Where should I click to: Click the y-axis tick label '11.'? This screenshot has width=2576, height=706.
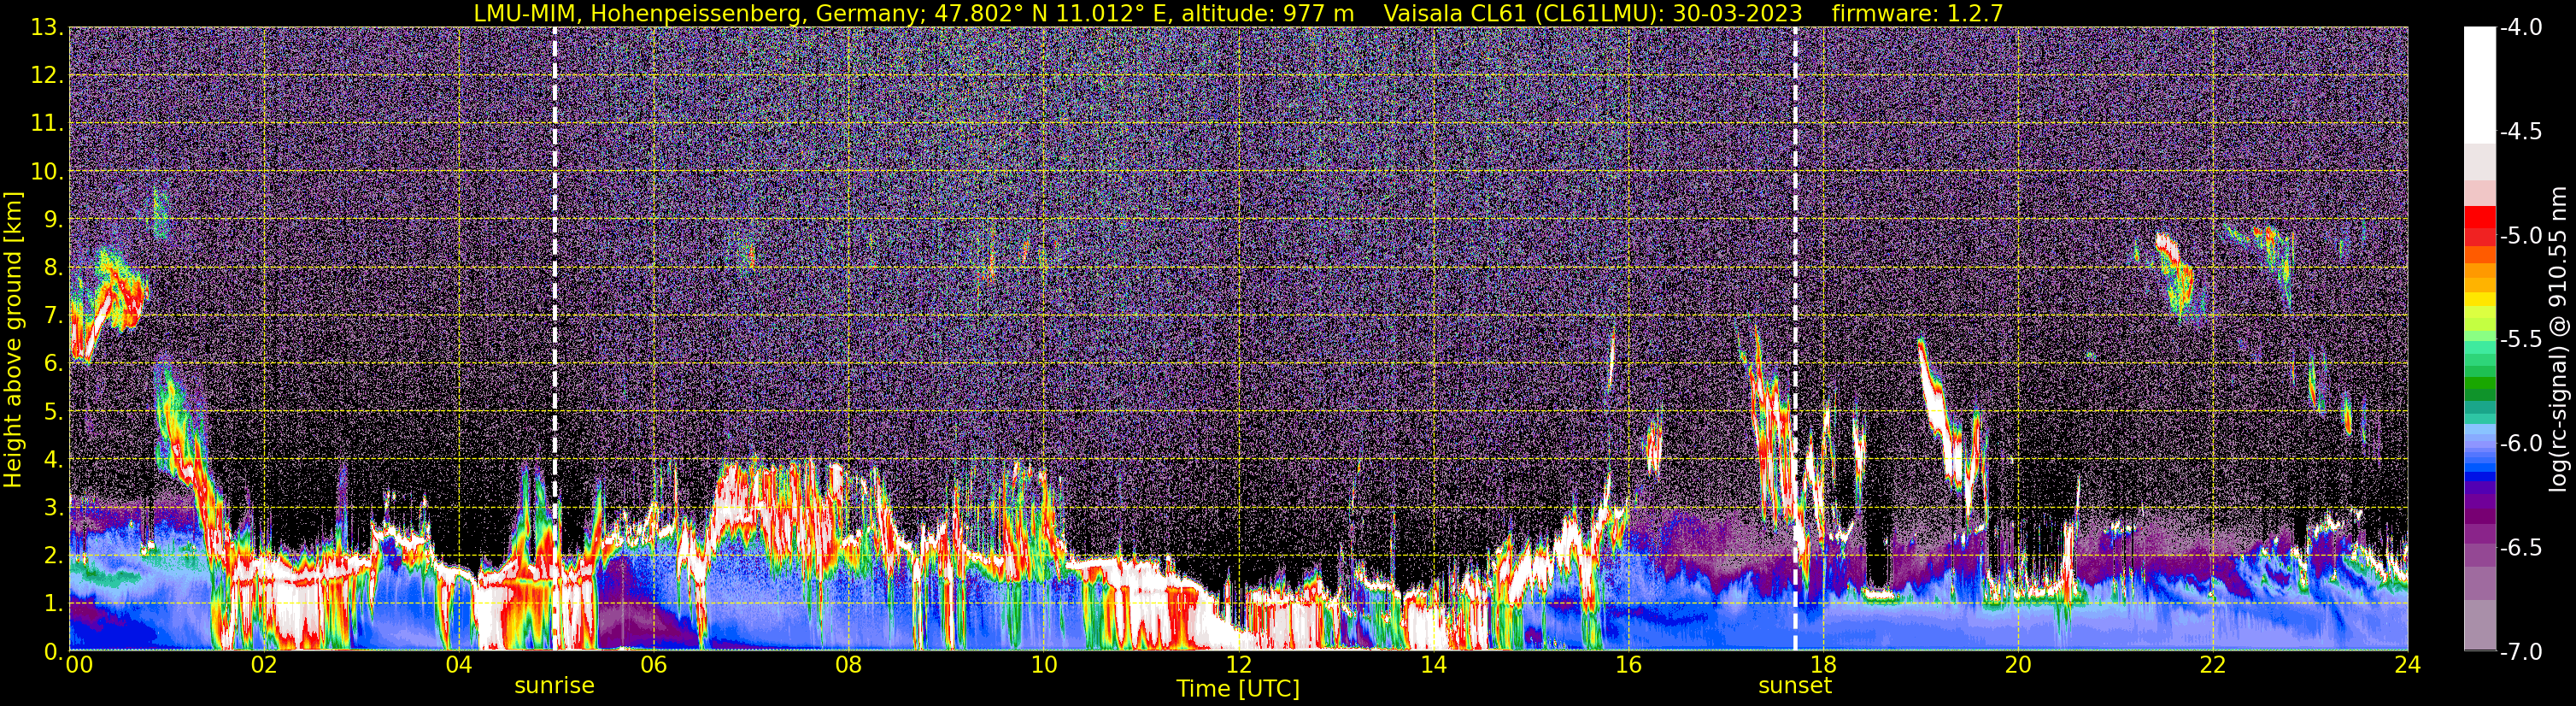[x=47, y=124]
